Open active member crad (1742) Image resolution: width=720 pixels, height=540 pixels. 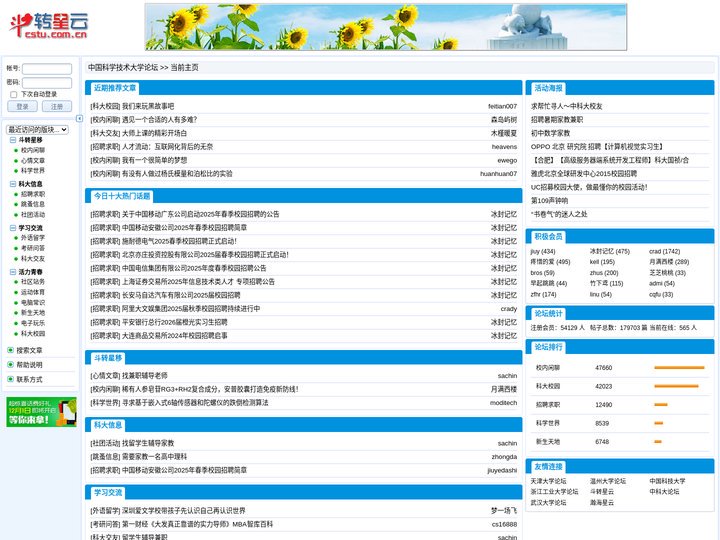pyautogui.click(x=664, y=252)
